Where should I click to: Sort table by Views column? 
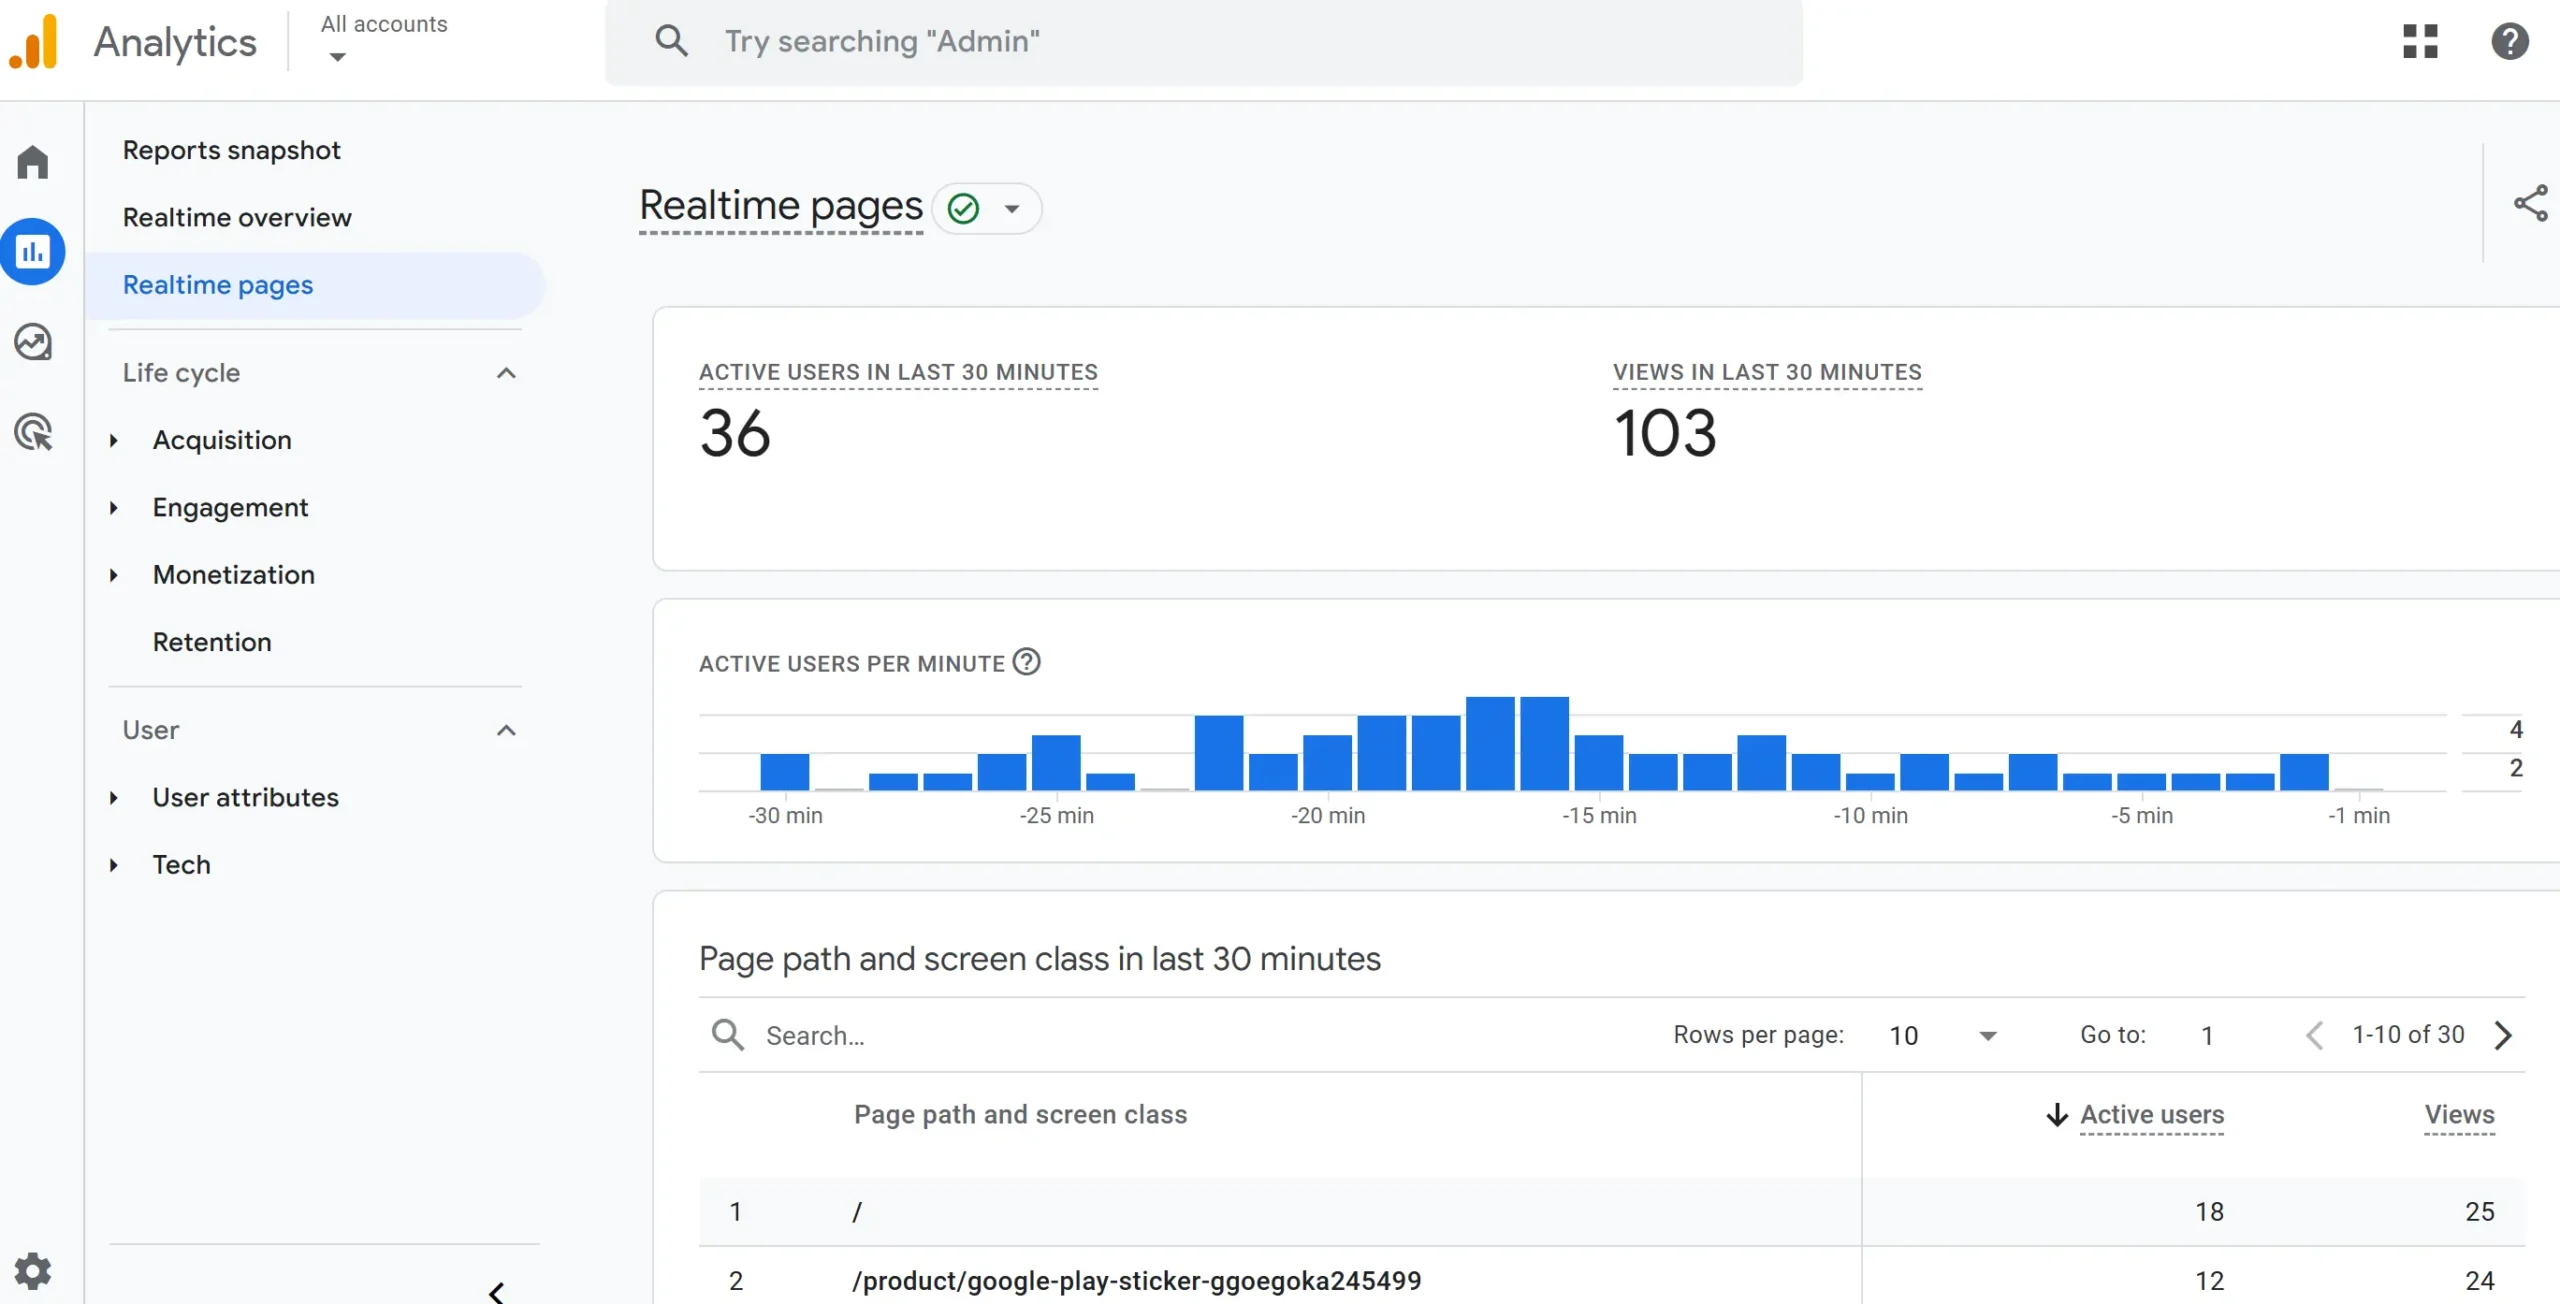click(x=2459, y=1114)
